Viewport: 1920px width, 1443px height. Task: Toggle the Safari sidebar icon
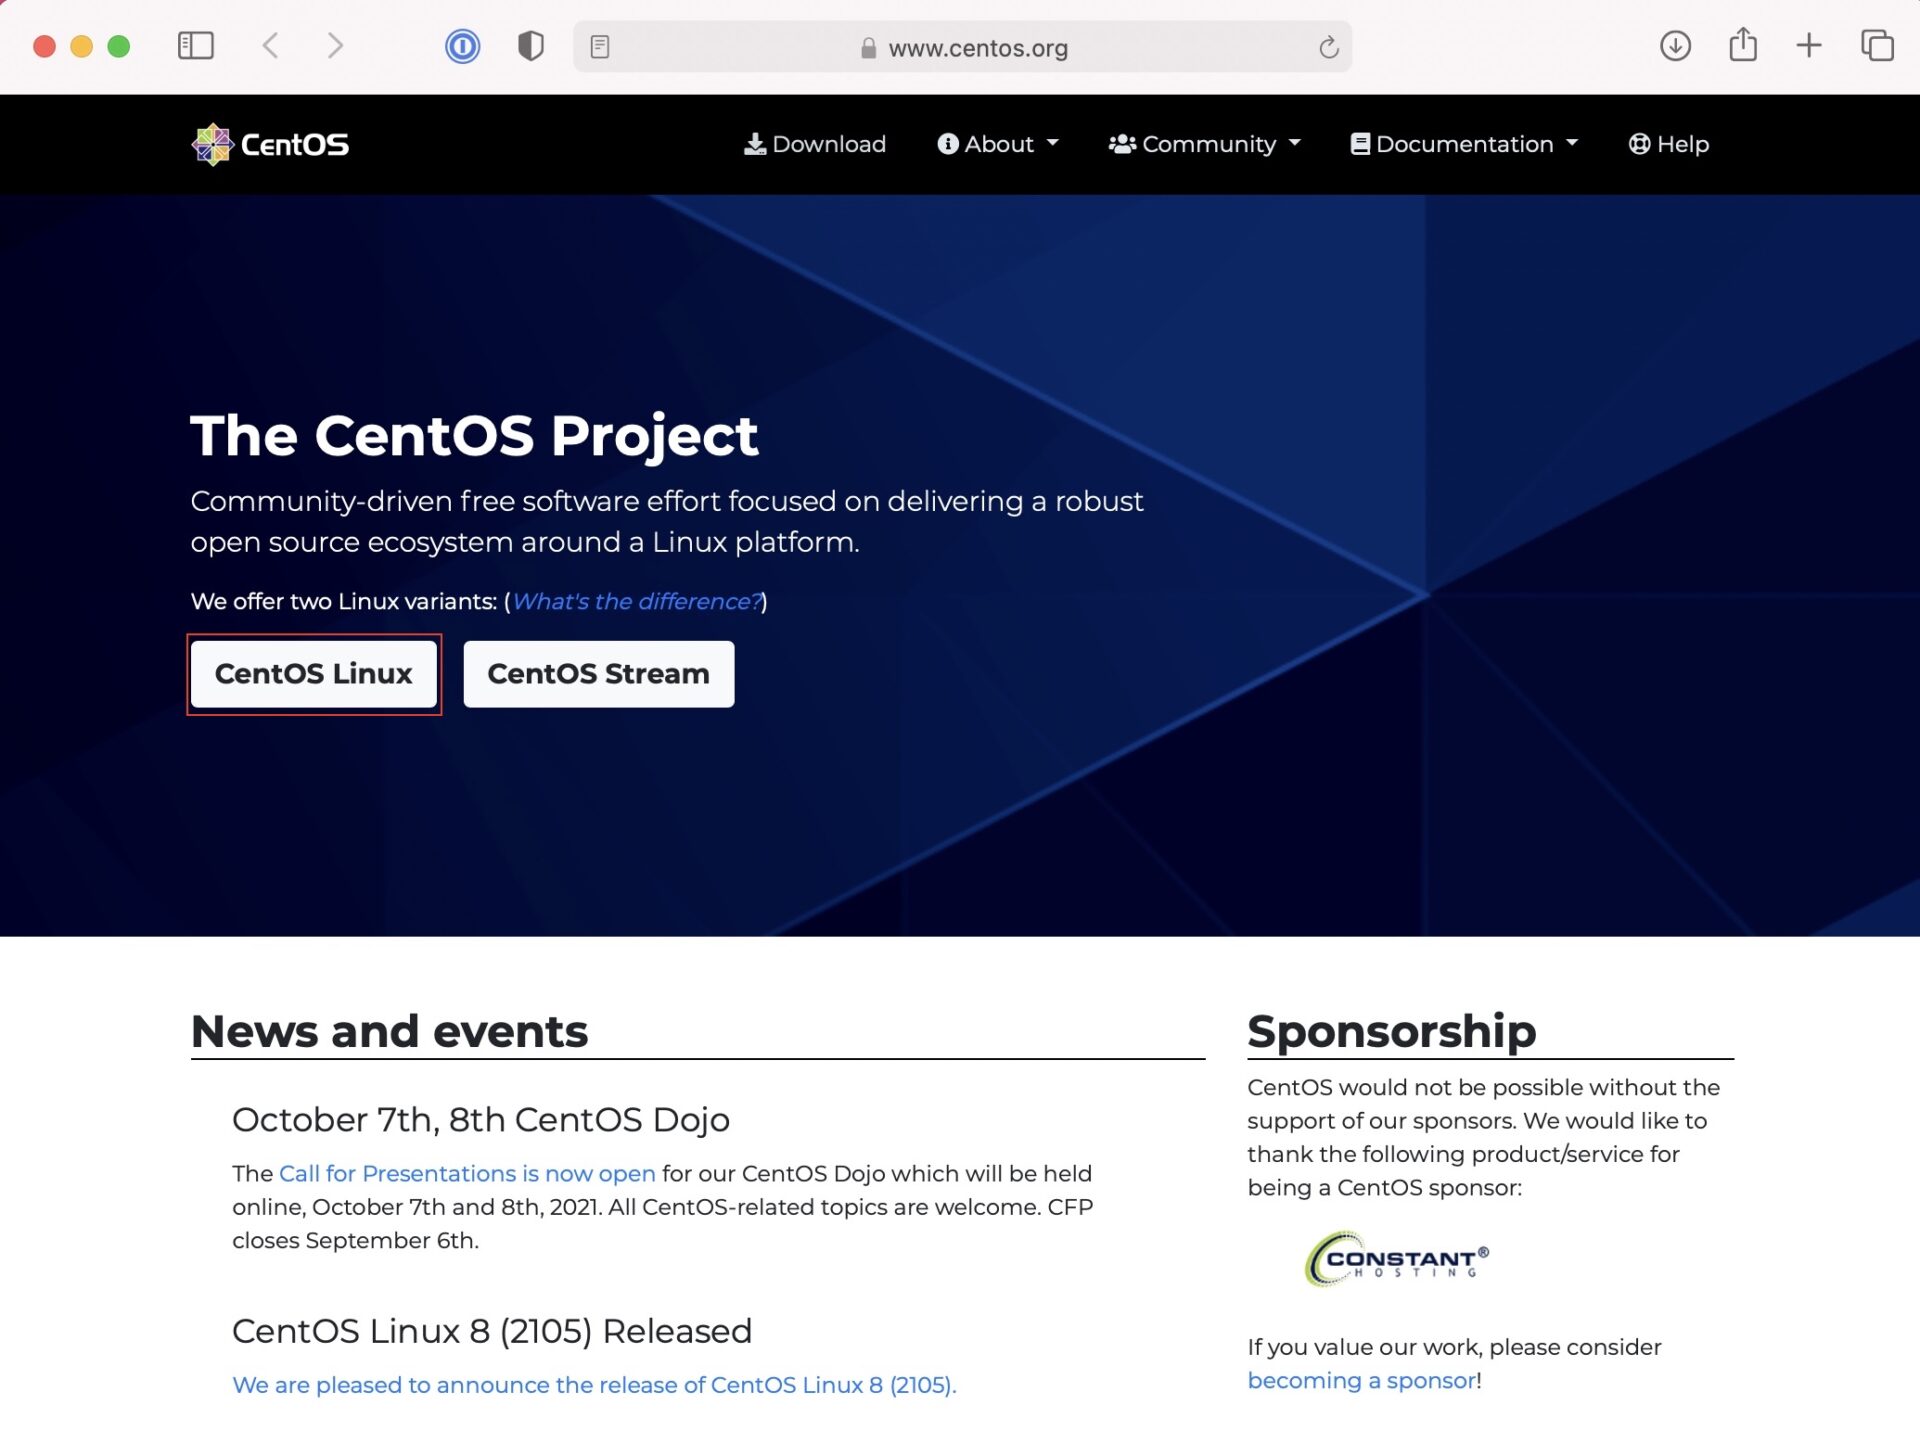click(196, 46)
